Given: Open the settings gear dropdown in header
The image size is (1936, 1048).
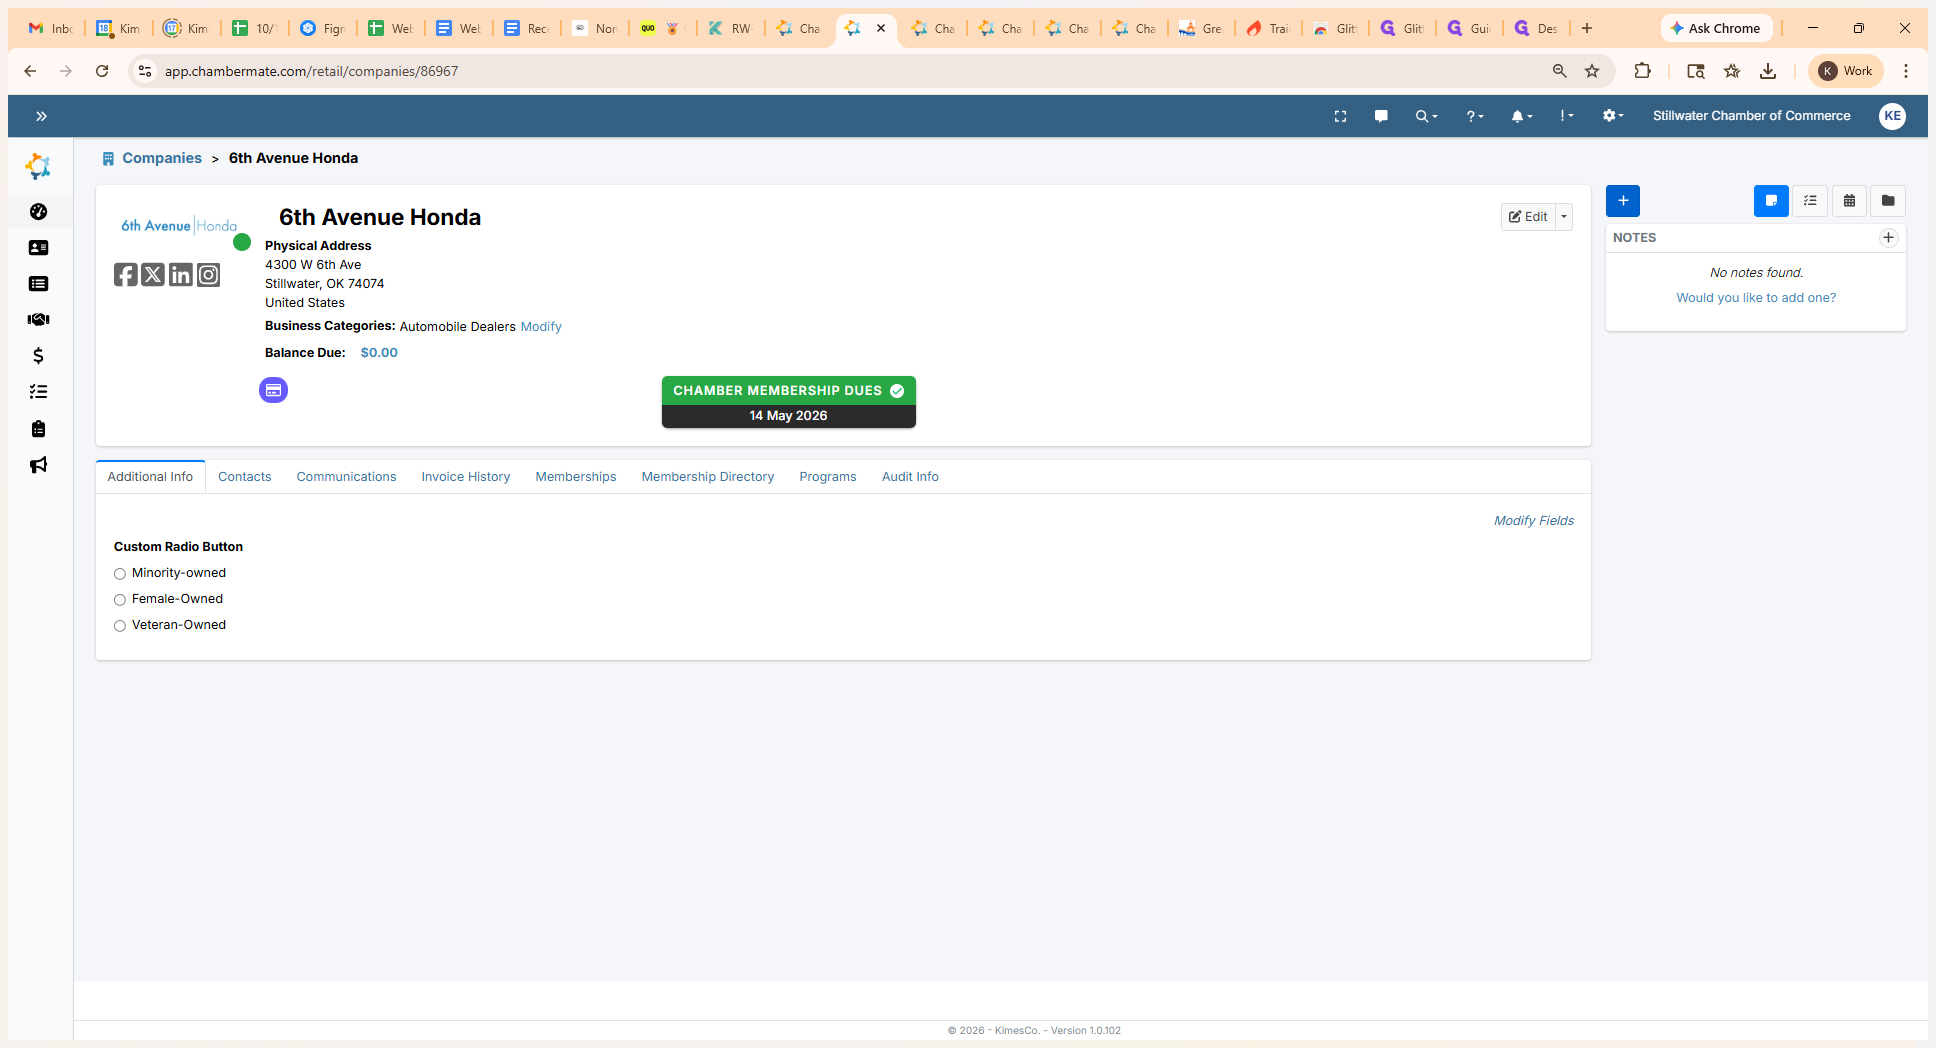Looking at the screenshot, I should tap(1611, 116).
